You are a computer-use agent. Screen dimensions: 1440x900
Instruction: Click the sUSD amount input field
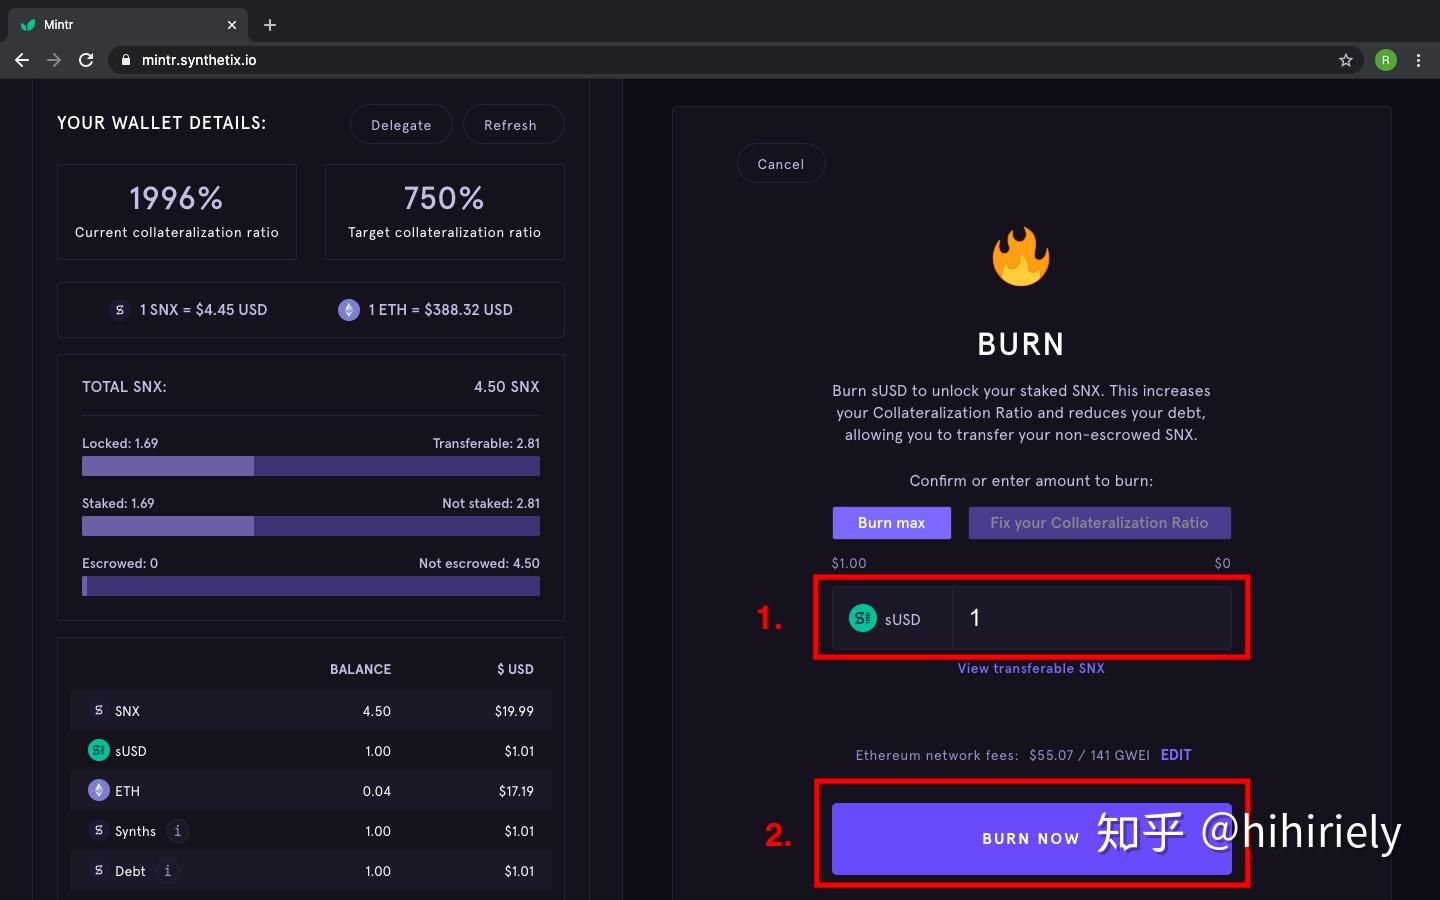pyautogui.click(x=1092, y=618)
